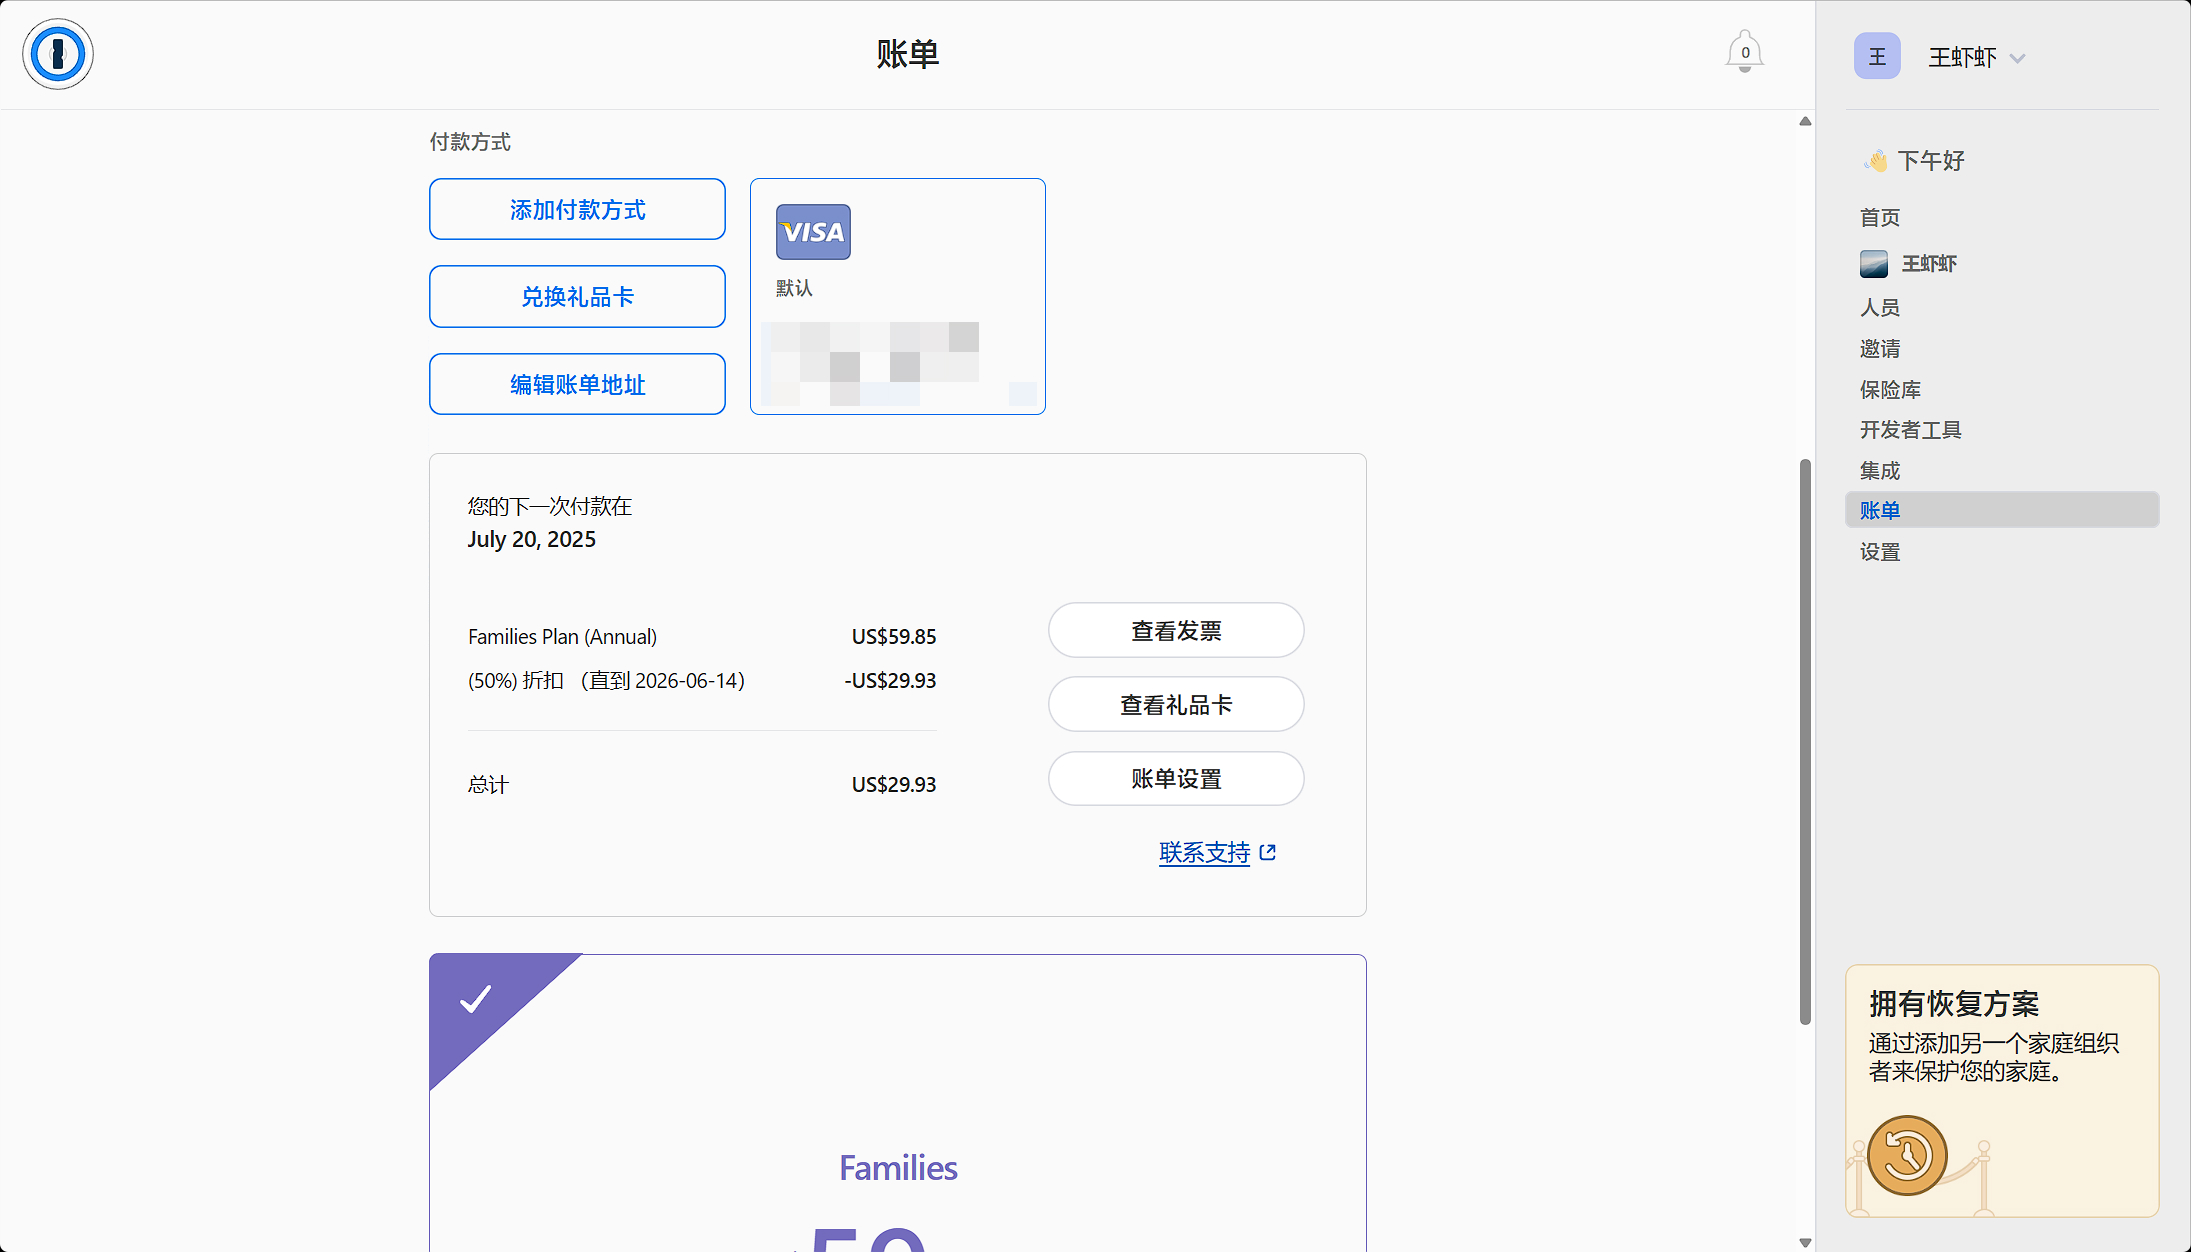This screenshot has height=1252, width=2191.
Task: Open 保险库 in the sidebar
Action: tap(1890, 389)
